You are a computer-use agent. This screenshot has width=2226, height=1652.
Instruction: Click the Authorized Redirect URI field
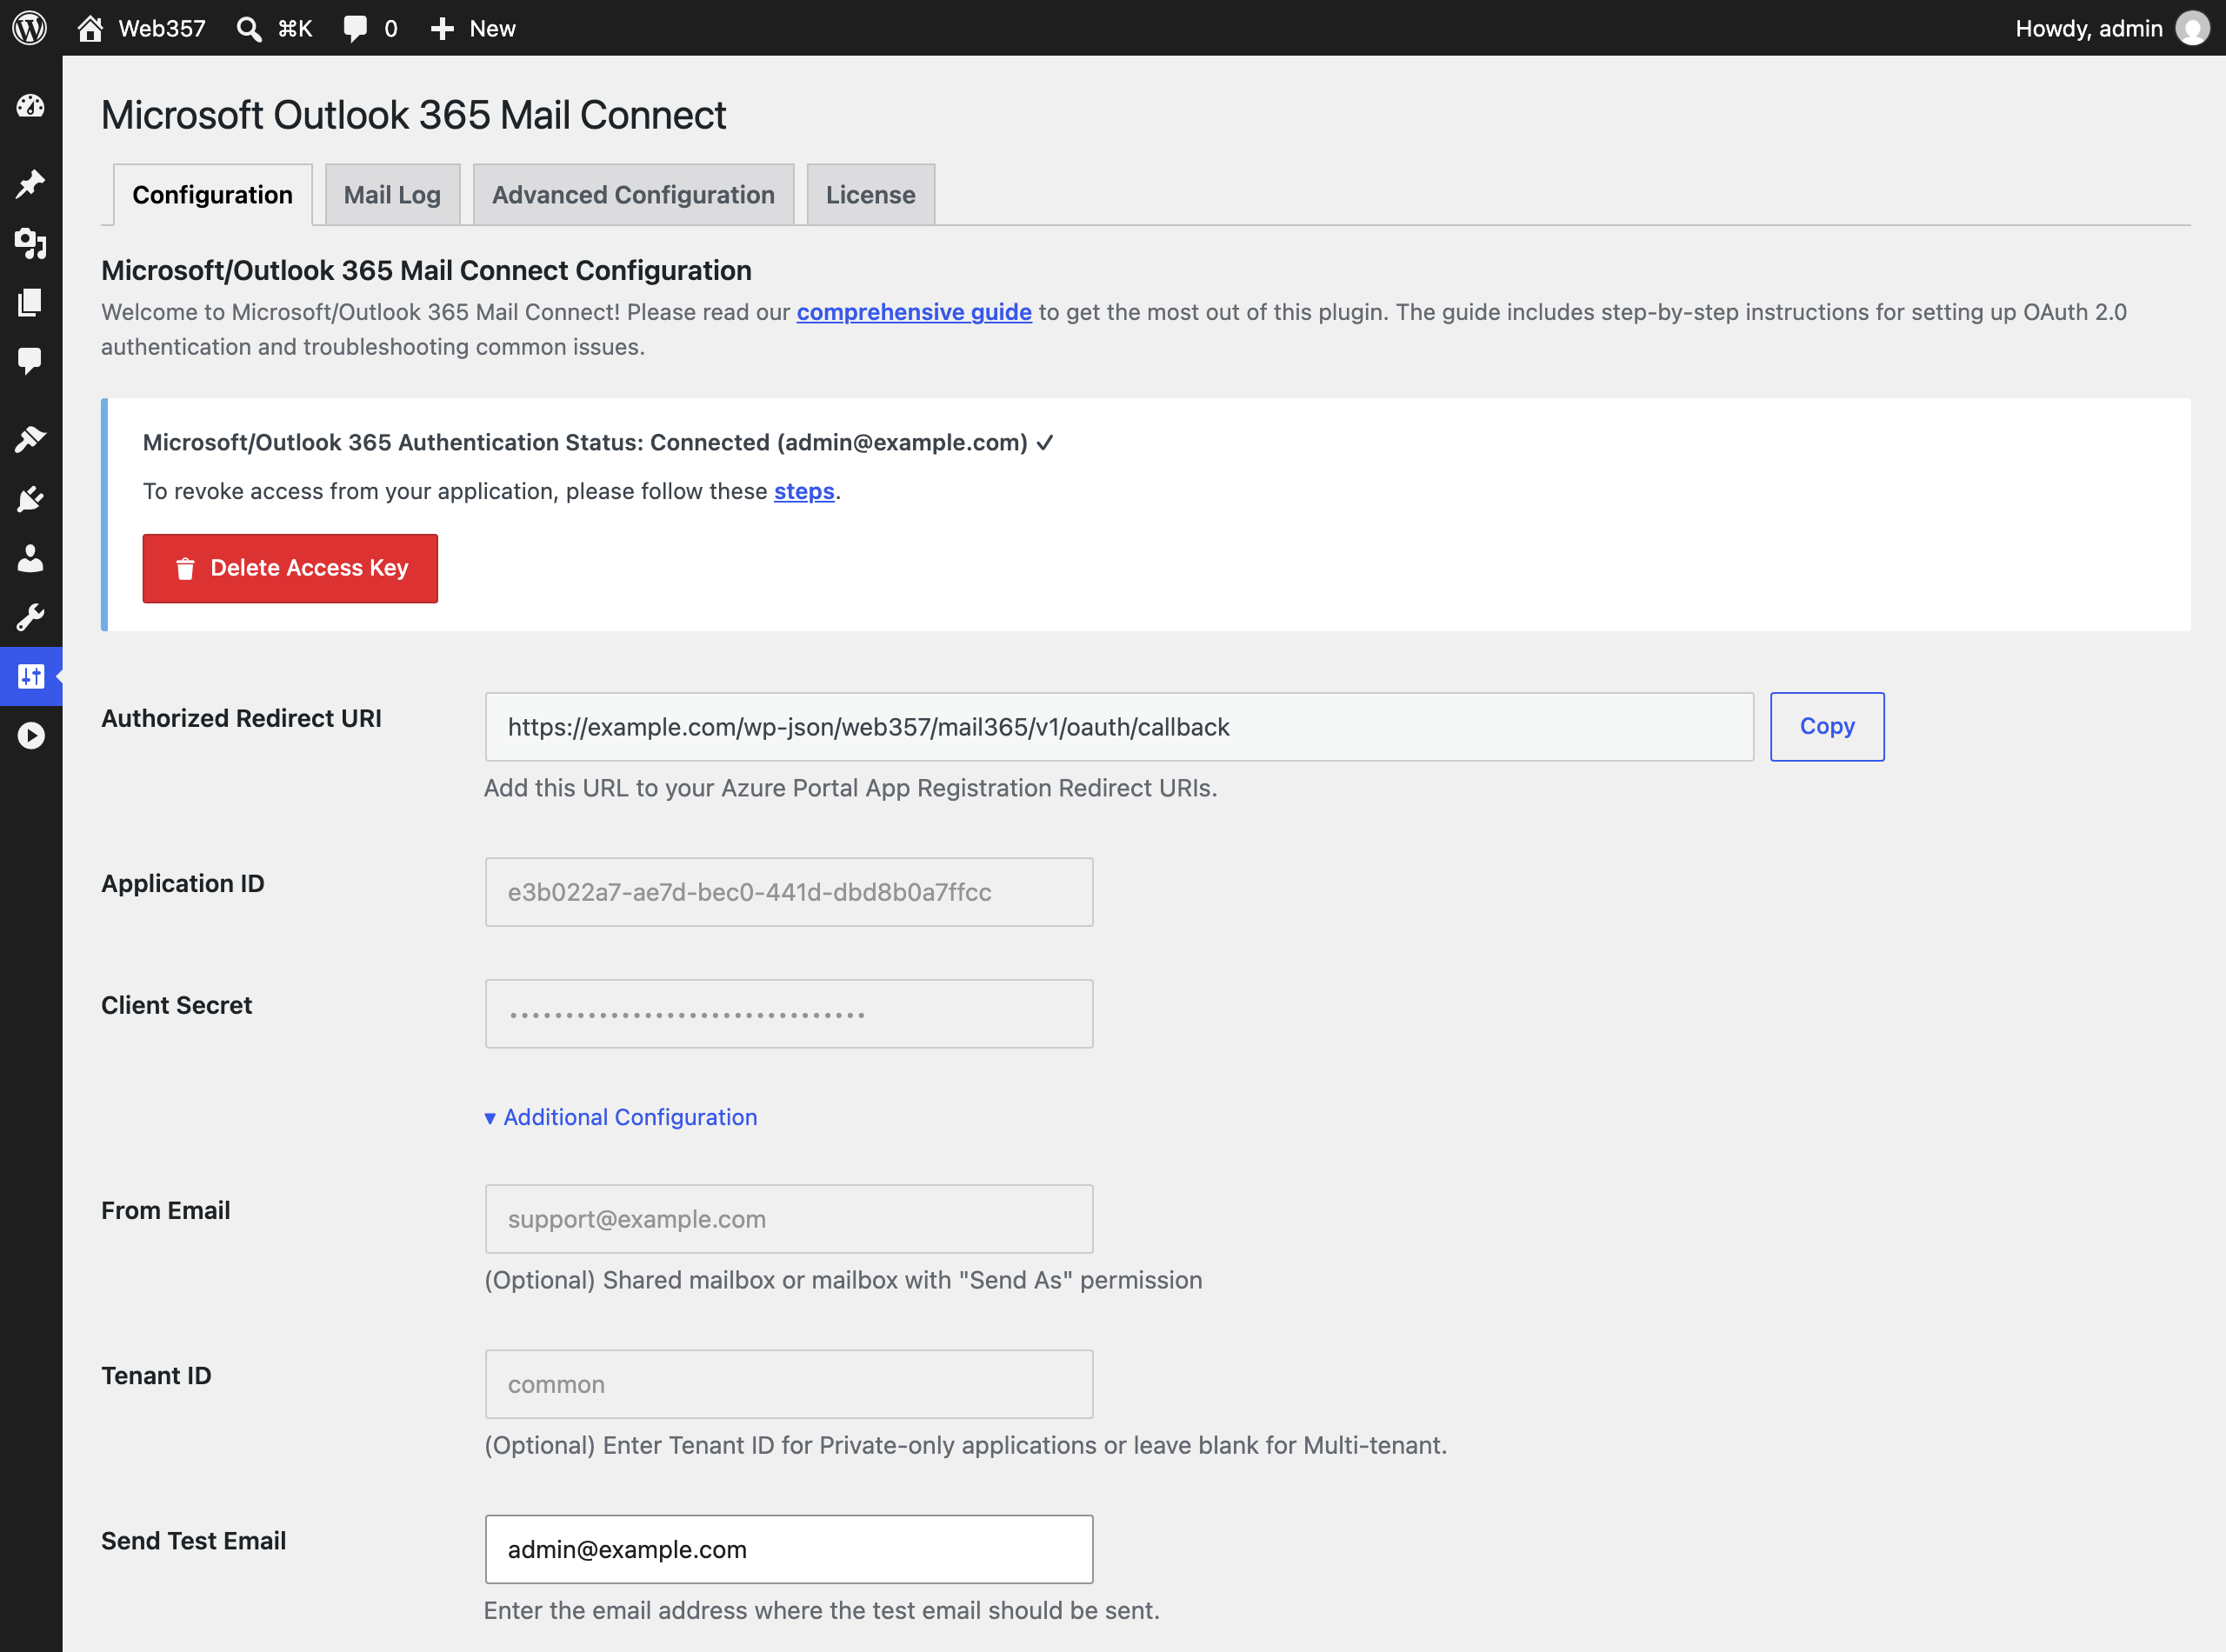tap(1119, 727)
